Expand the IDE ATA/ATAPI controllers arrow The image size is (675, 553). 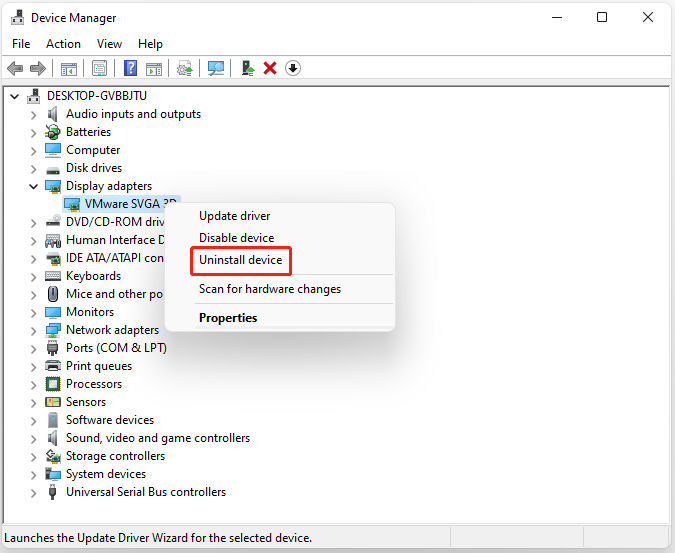[x=34, y=259]
